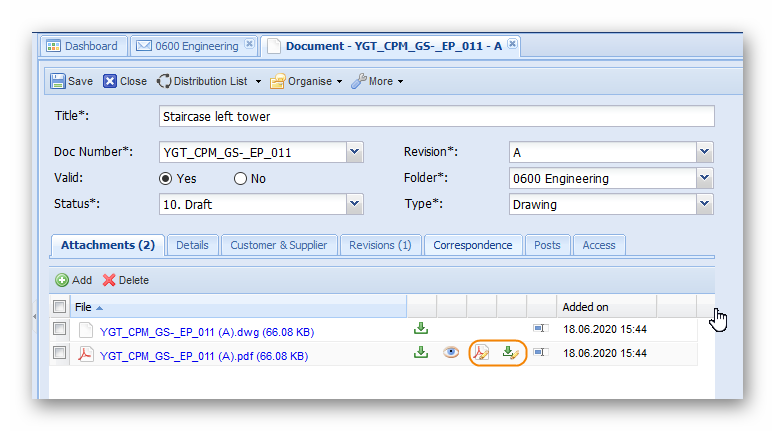Expand the Folder dropdown arrow
Screen dimensions: 775x431
[705, 179]
